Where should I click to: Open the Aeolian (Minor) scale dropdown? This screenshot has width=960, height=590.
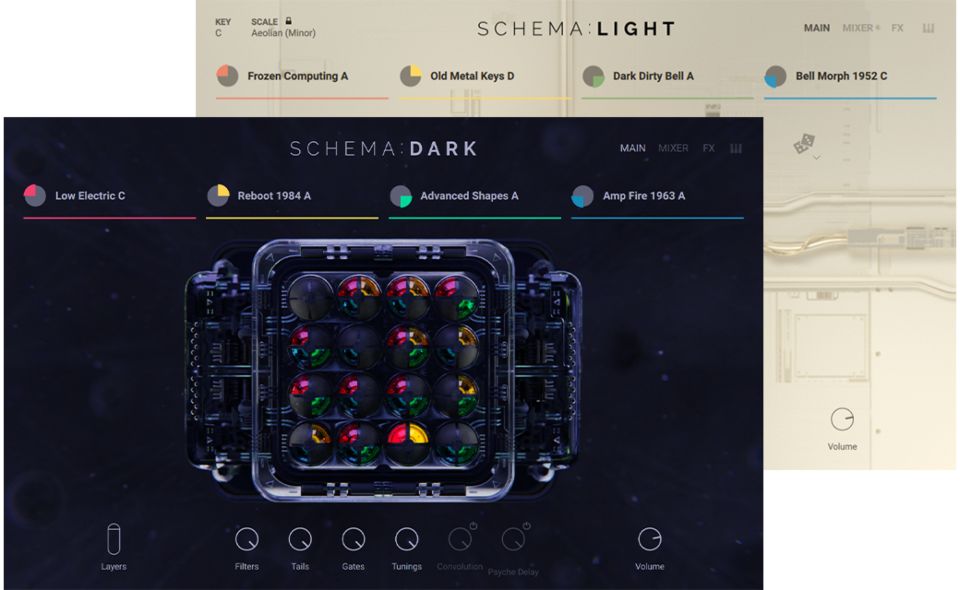coord(283,33)
